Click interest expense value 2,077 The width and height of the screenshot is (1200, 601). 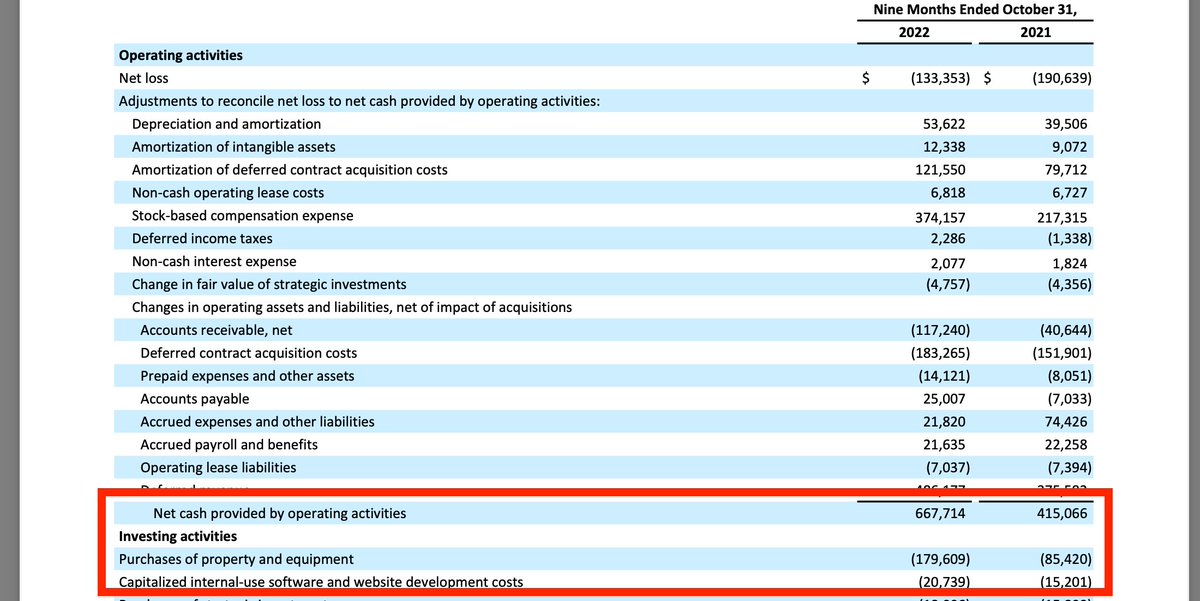click(948, 263)
